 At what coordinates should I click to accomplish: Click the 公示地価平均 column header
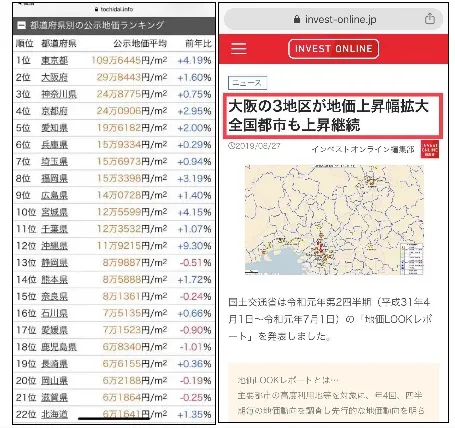point(140,43)
